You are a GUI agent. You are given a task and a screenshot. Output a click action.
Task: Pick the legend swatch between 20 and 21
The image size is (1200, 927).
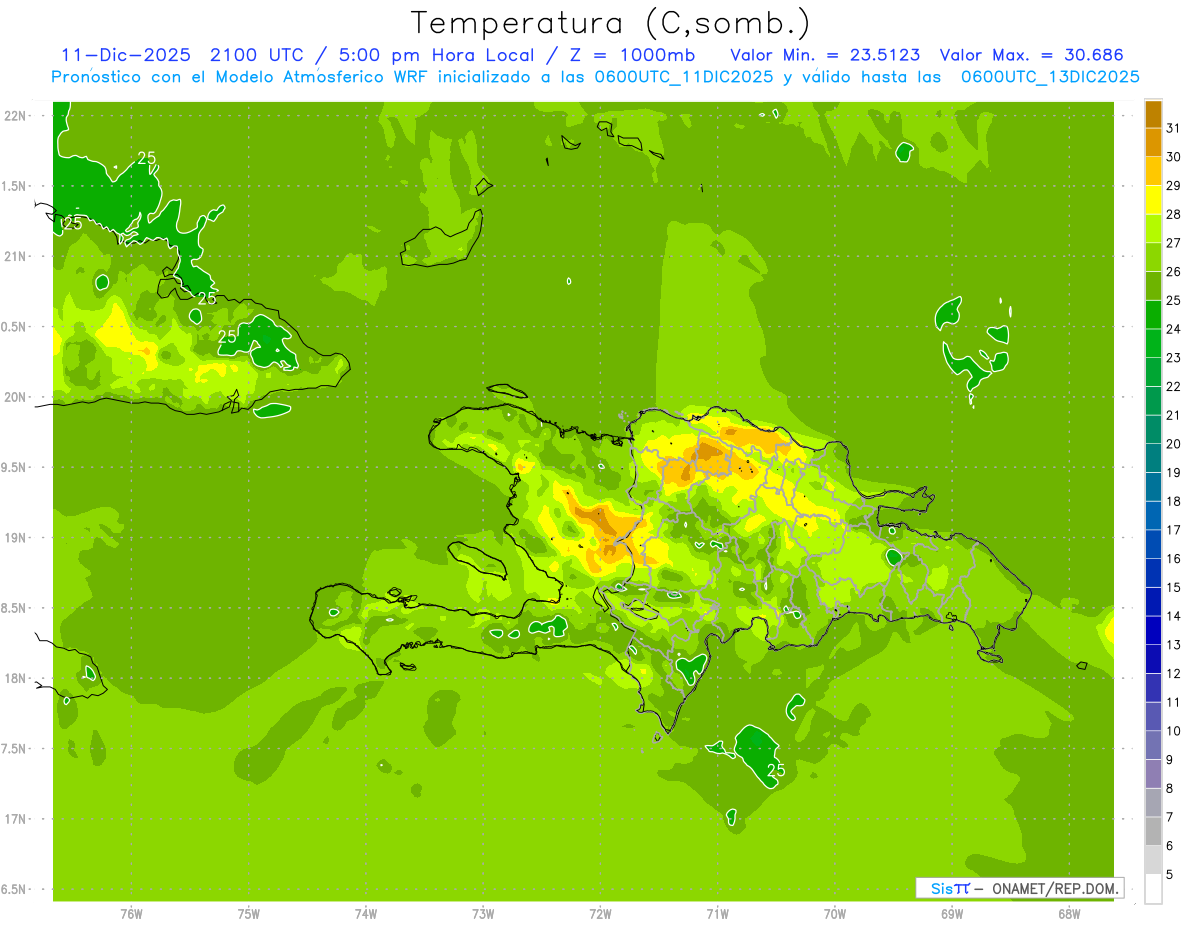1153,429
